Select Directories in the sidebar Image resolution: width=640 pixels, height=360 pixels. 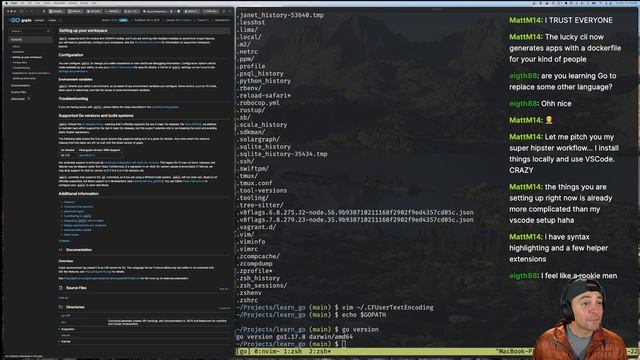tap(18, 99)
